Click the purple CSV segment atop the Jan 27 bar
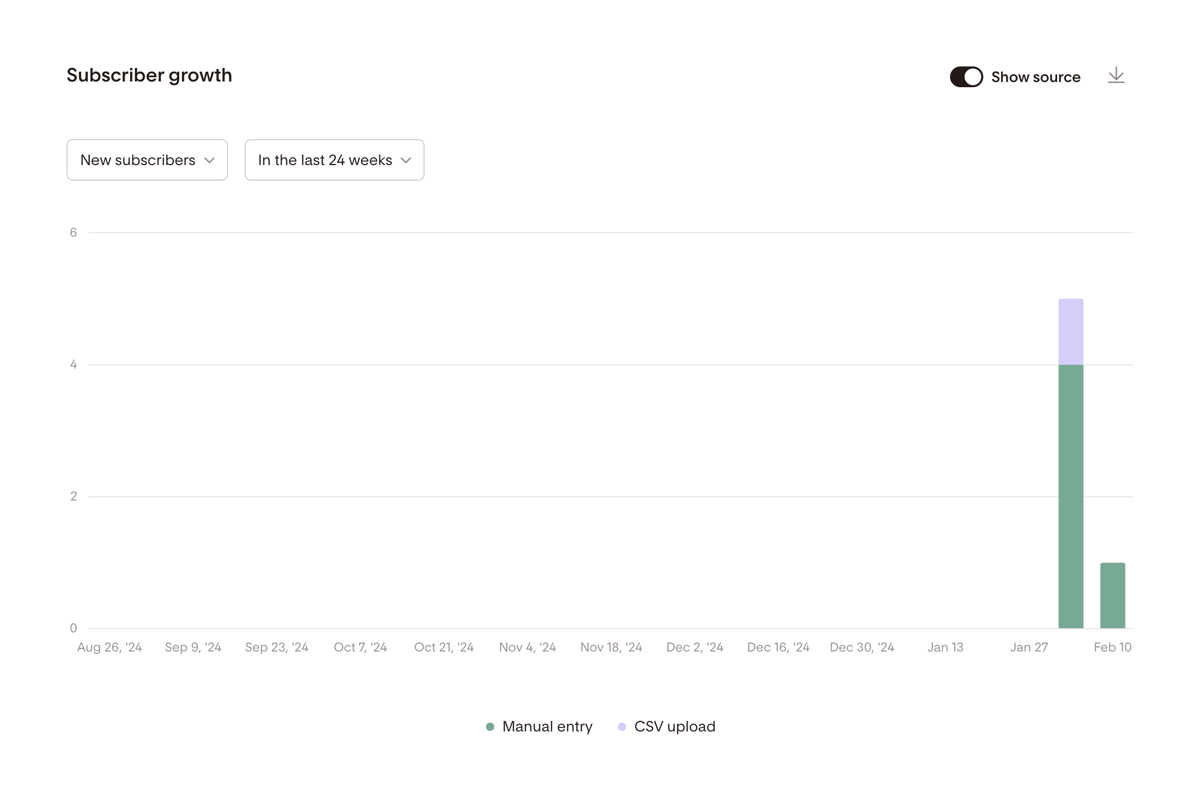Image resolution: width=1200 pixels, height=801 pixels. coord(1071,330)
